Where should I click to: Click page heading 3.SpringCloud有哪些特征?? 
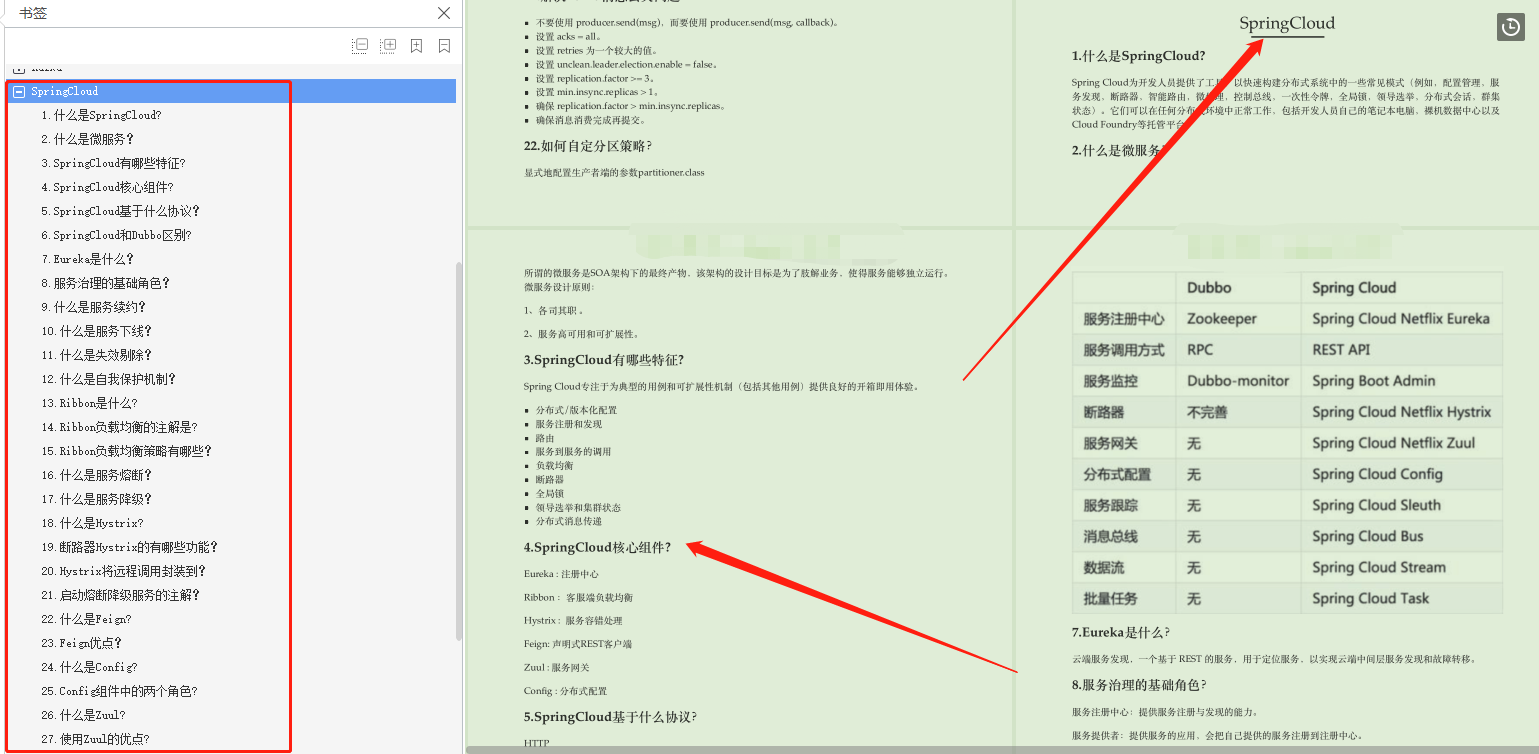pos(603,360)
